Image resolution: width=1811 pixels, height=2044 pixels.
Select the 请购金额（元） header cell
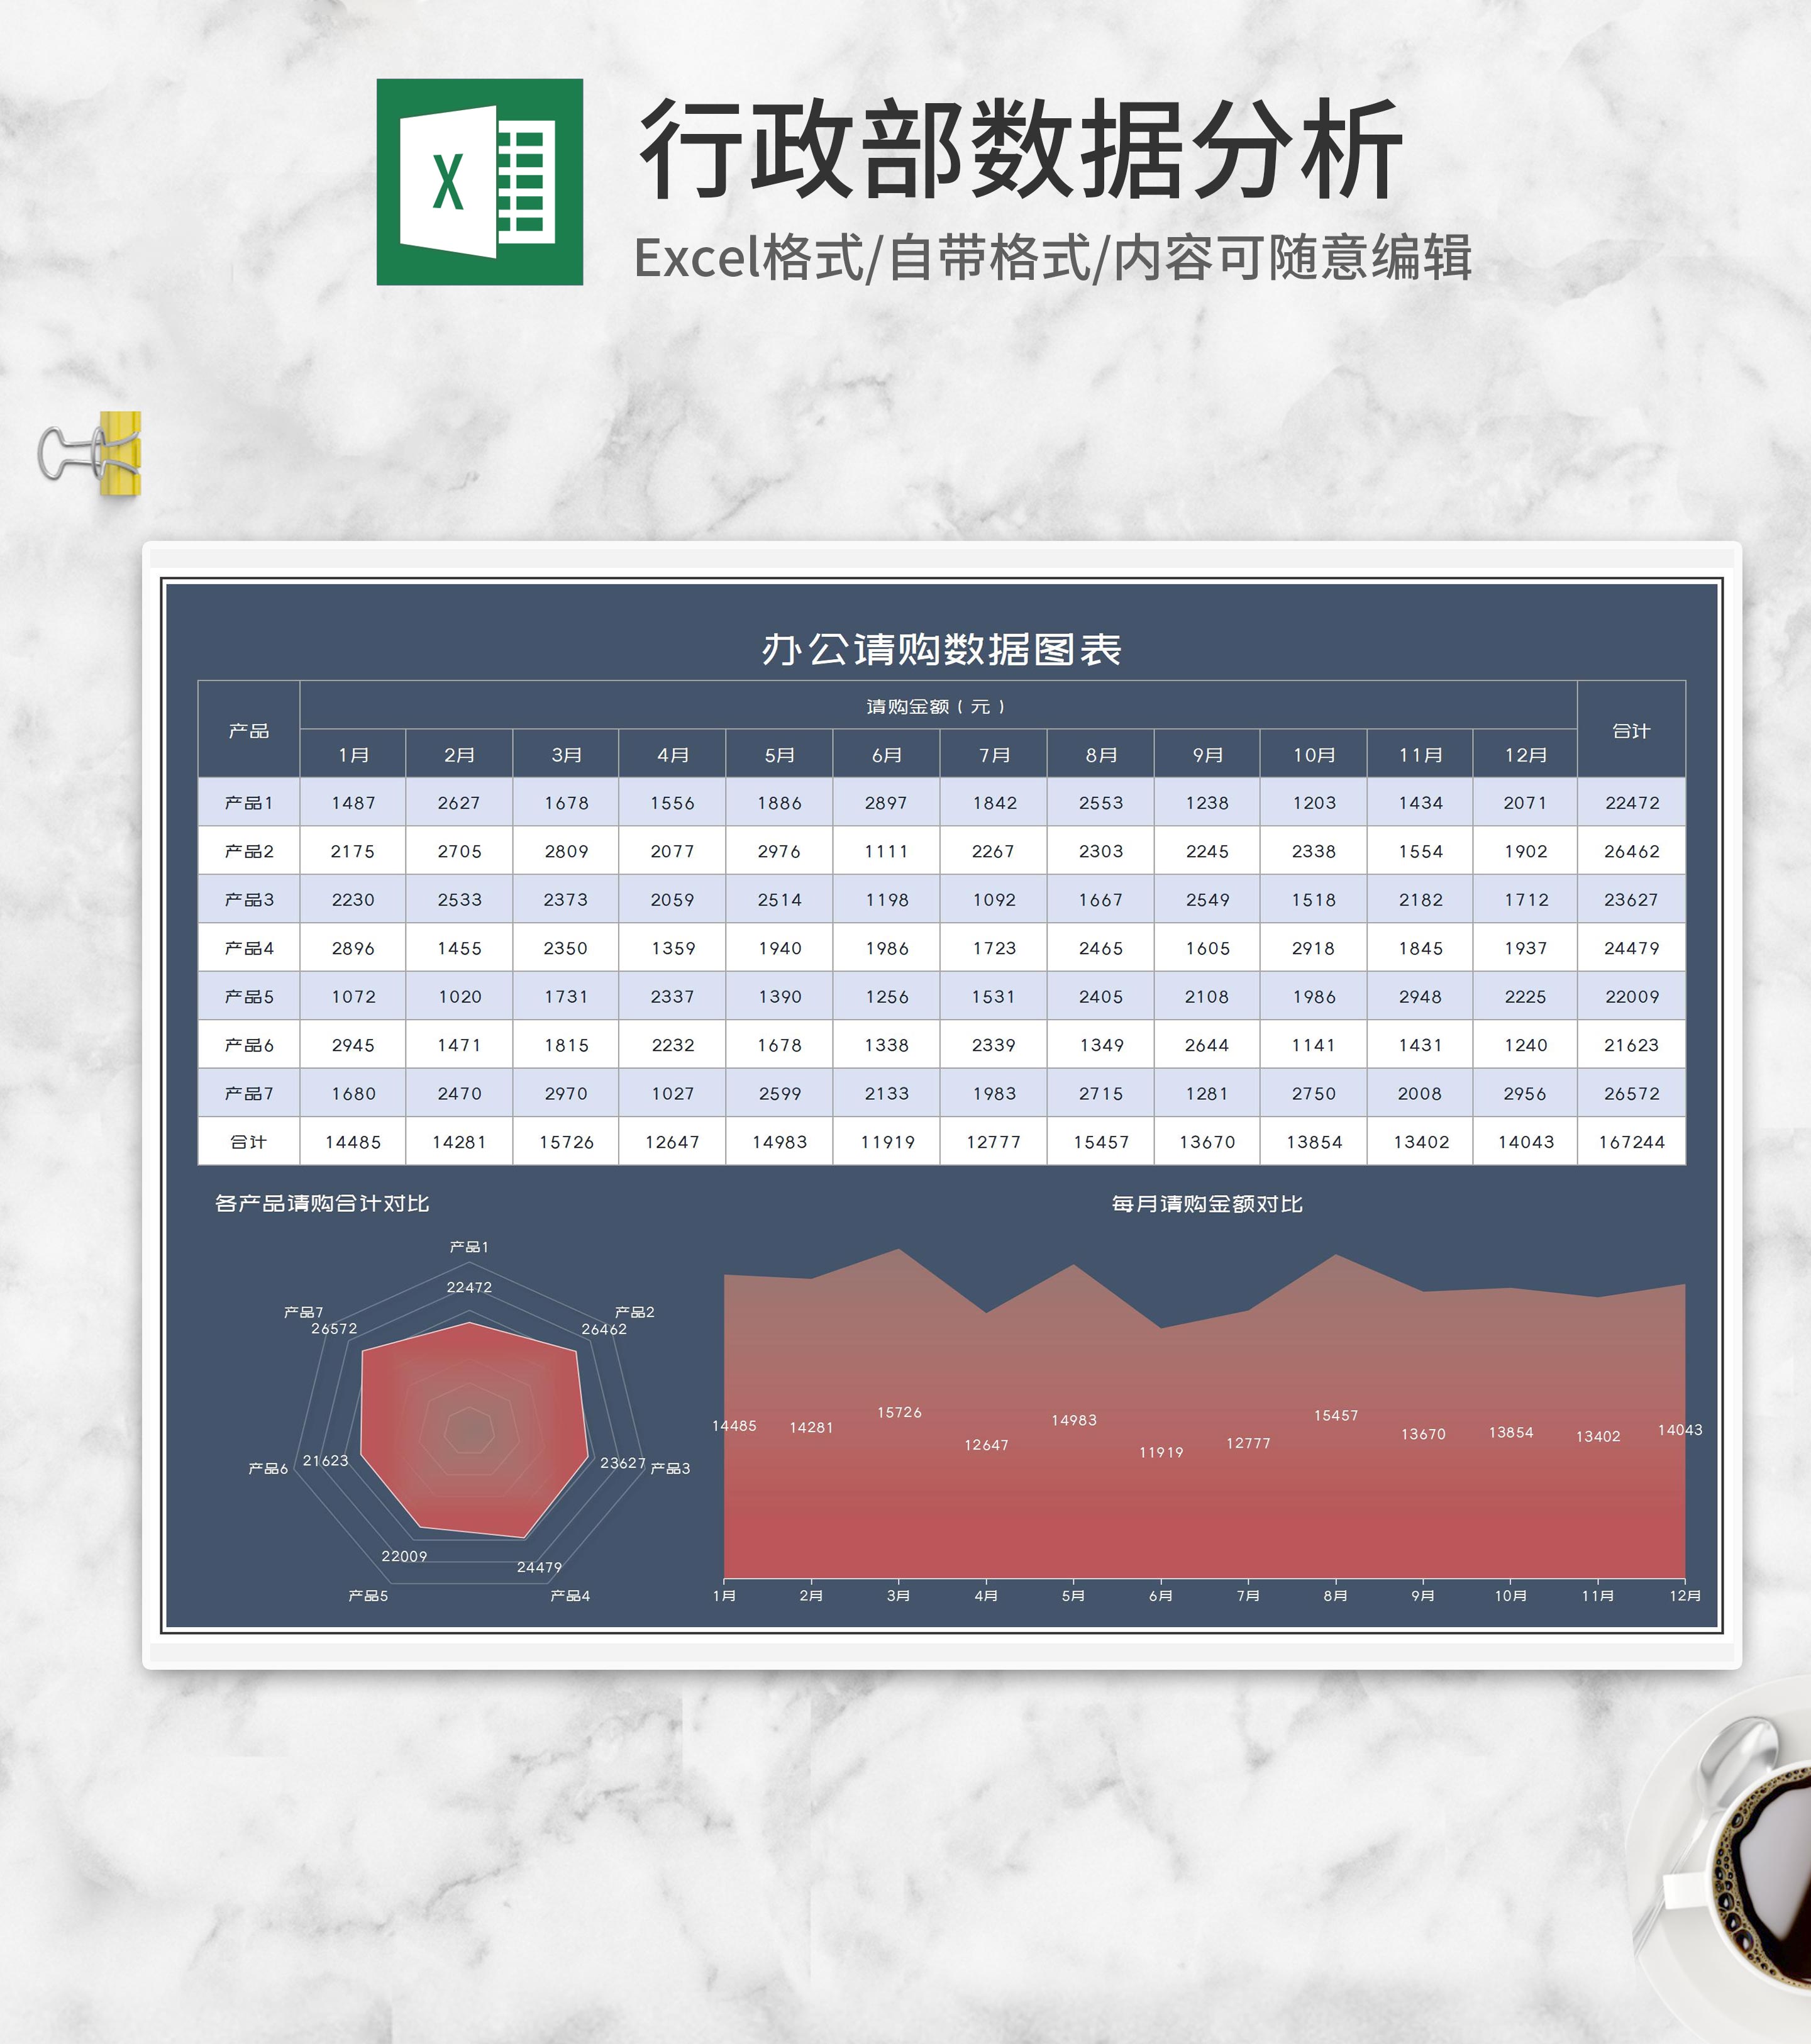click(937, 706)
